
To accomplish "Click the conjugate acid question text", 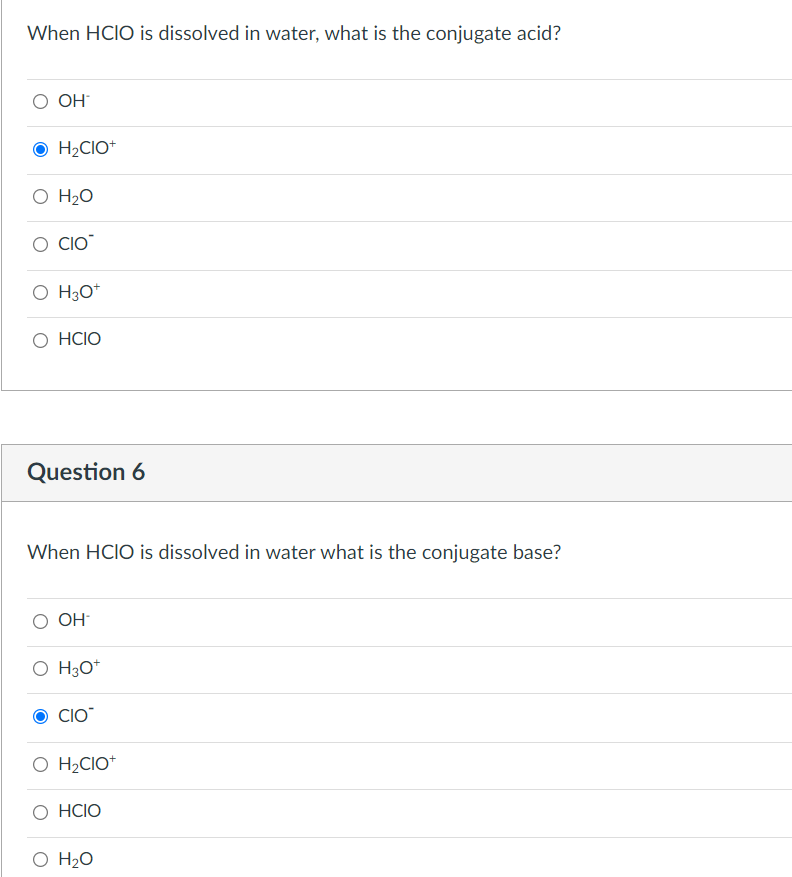I will click(294, 34).
